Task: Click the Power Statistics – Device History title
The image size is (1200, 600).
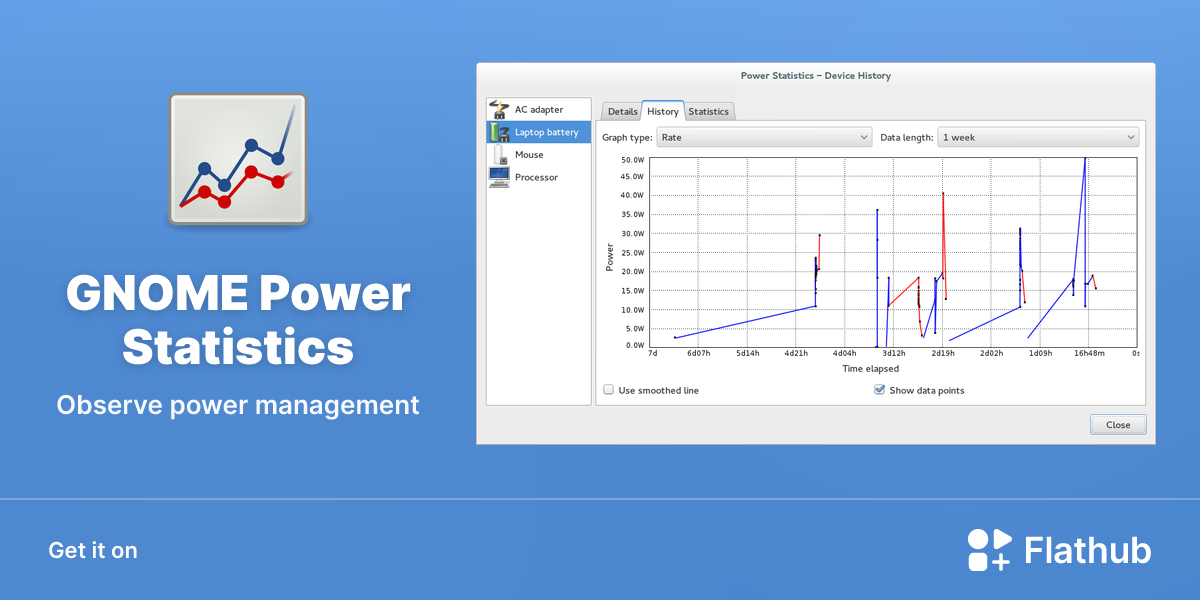Action: pyautogui.click(x=816, y=75)
